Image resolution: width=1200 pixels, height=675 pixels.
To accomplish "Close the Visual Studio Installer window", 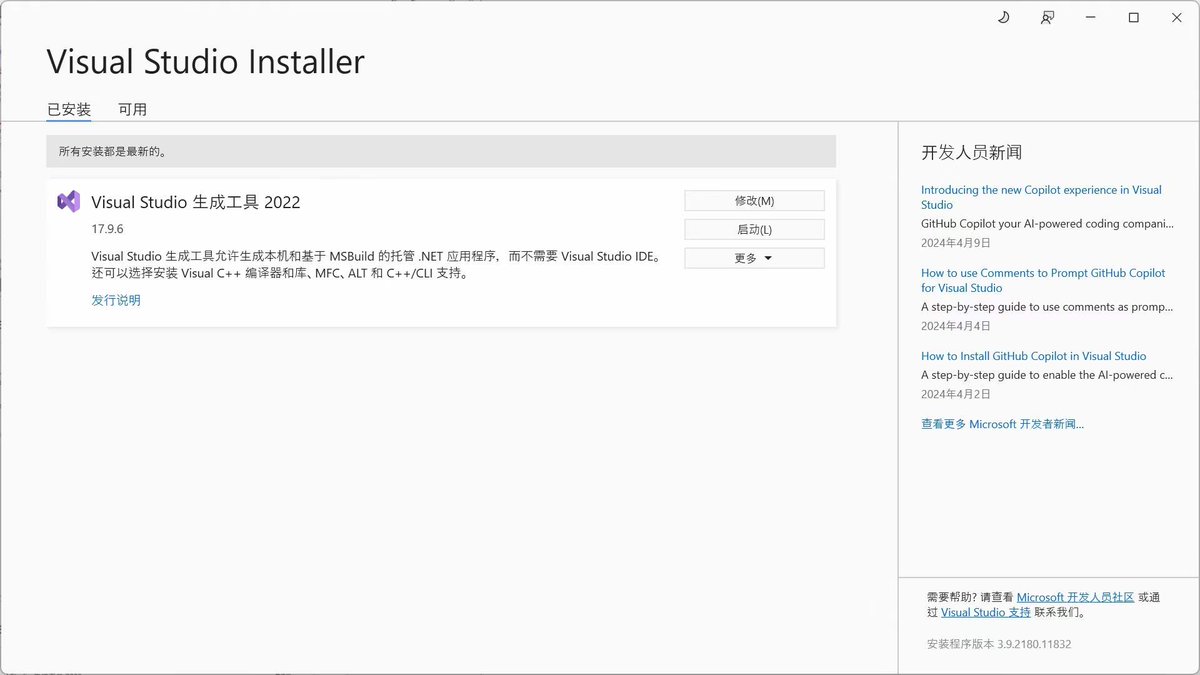I will coord(1177,17).
